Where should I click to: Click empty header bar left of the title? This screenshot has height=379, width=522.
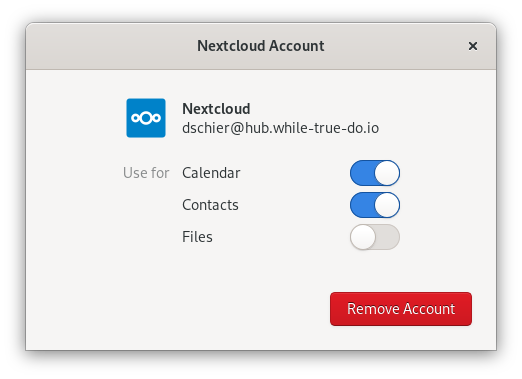110,46
